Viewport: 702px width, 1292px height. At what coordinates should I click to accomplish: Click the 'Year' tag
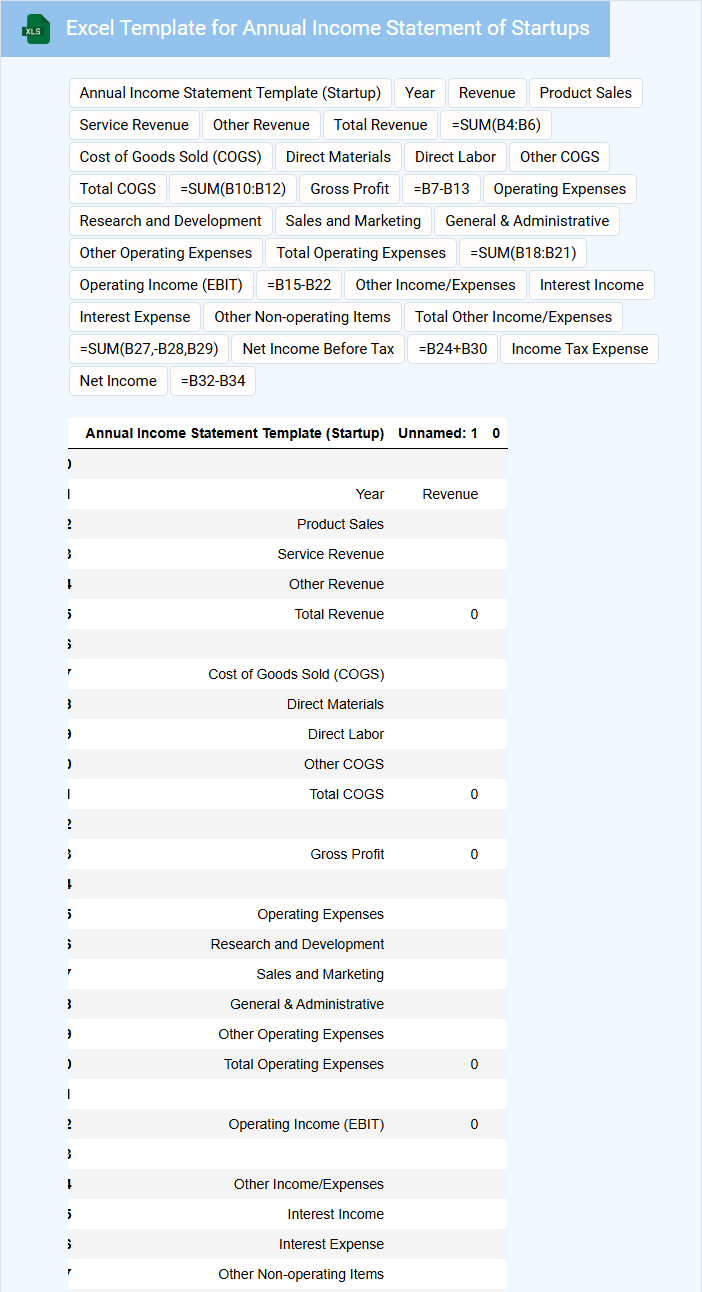[x=420, y=93]
